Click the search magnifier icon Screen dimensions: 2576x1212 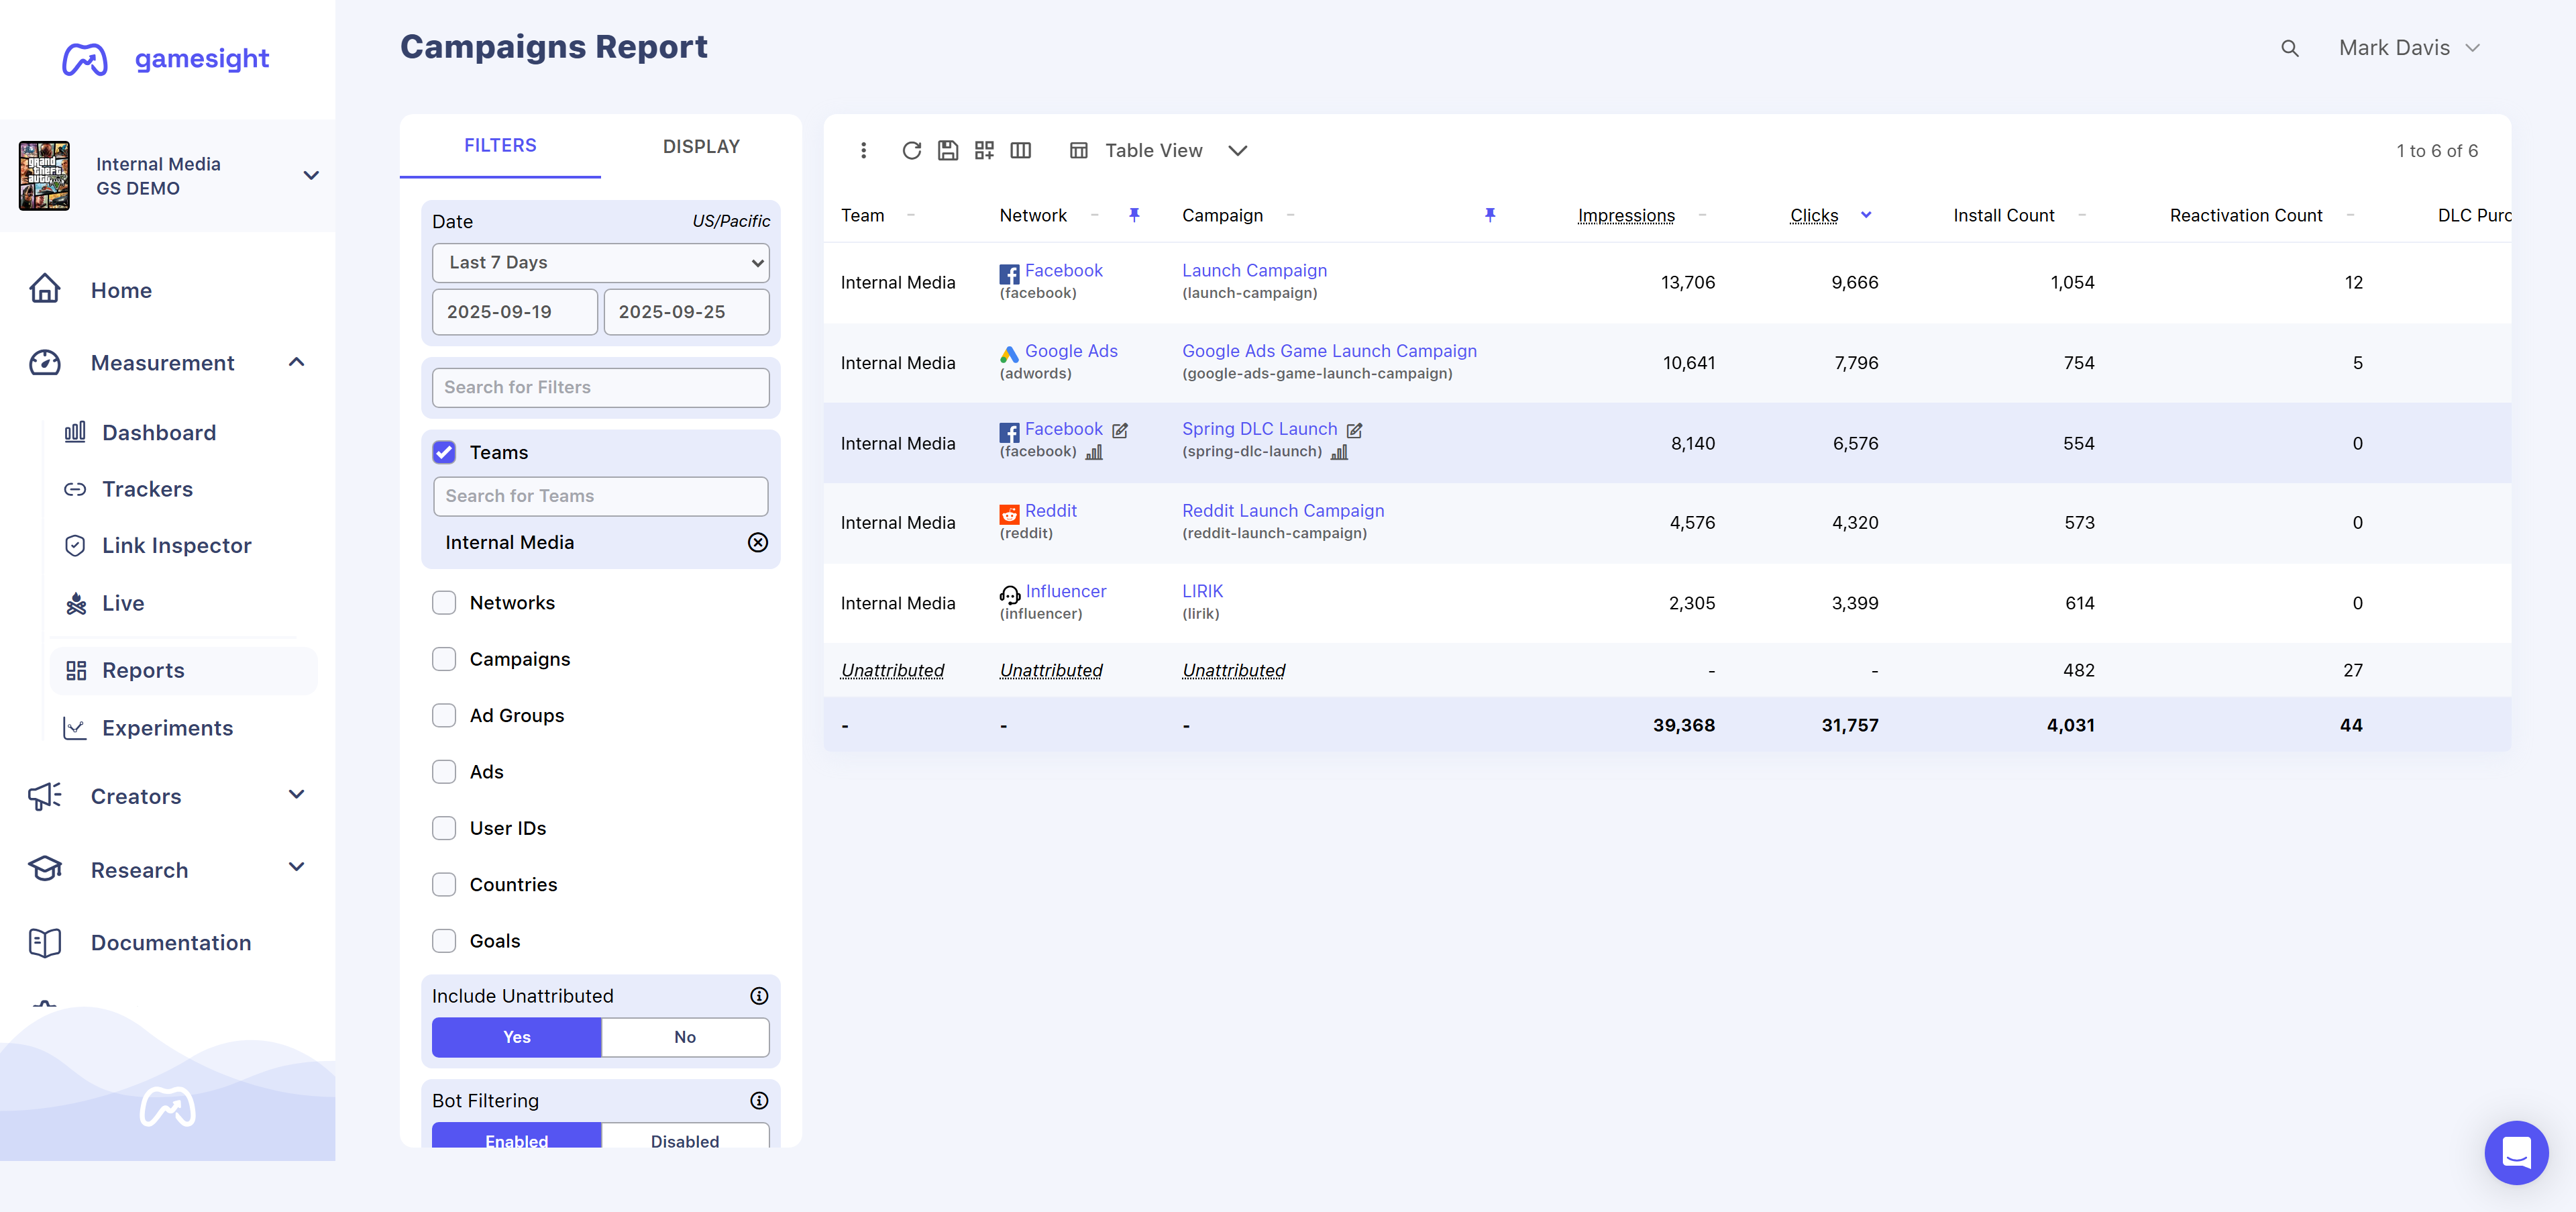pos(2289,48)
